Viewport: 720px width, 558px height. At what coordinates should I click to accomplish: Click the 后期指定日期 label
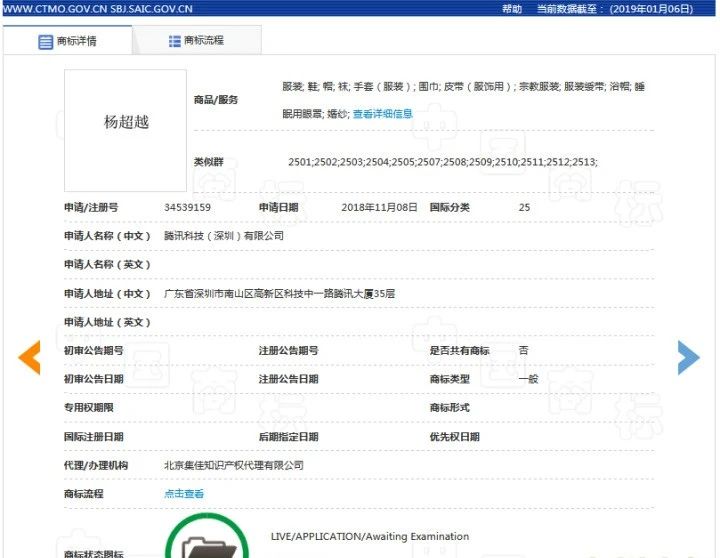(288, 437)
